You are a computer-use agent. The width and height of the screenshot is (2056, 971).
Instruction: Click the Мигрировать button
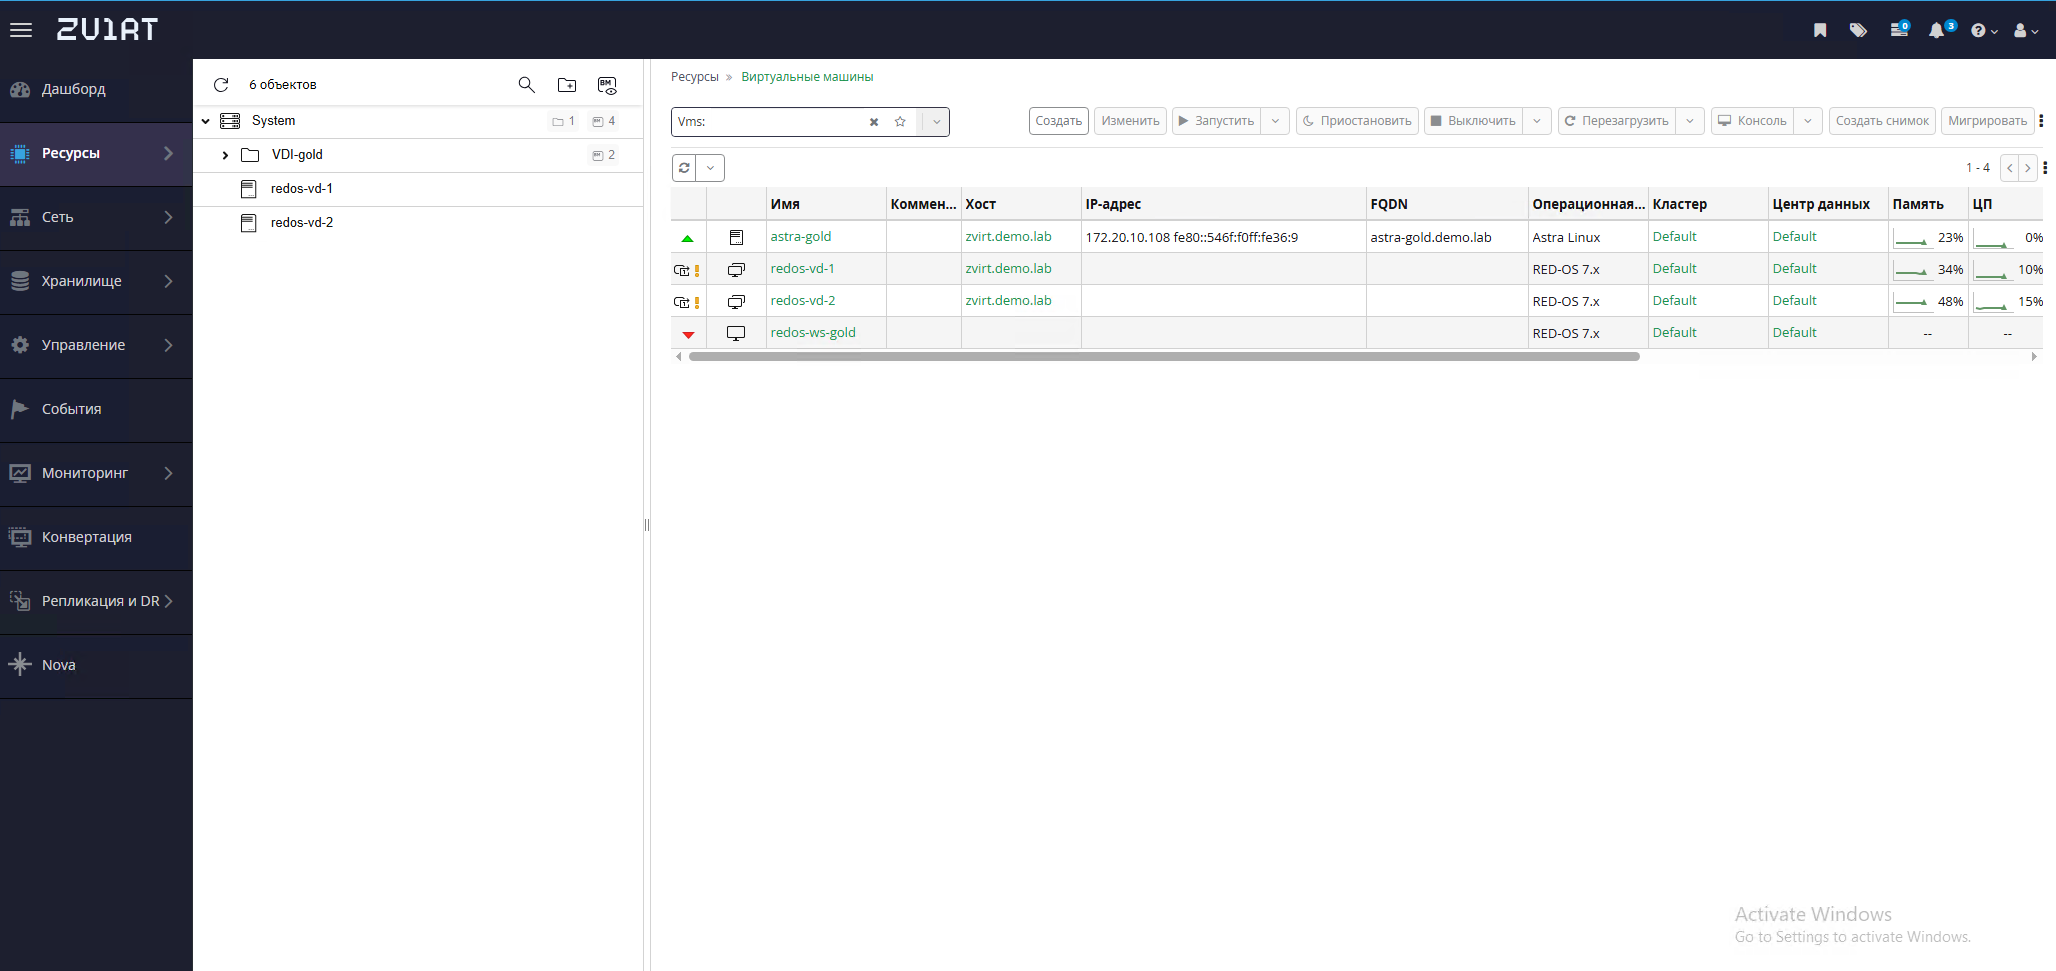click(x=1986, y=121)
